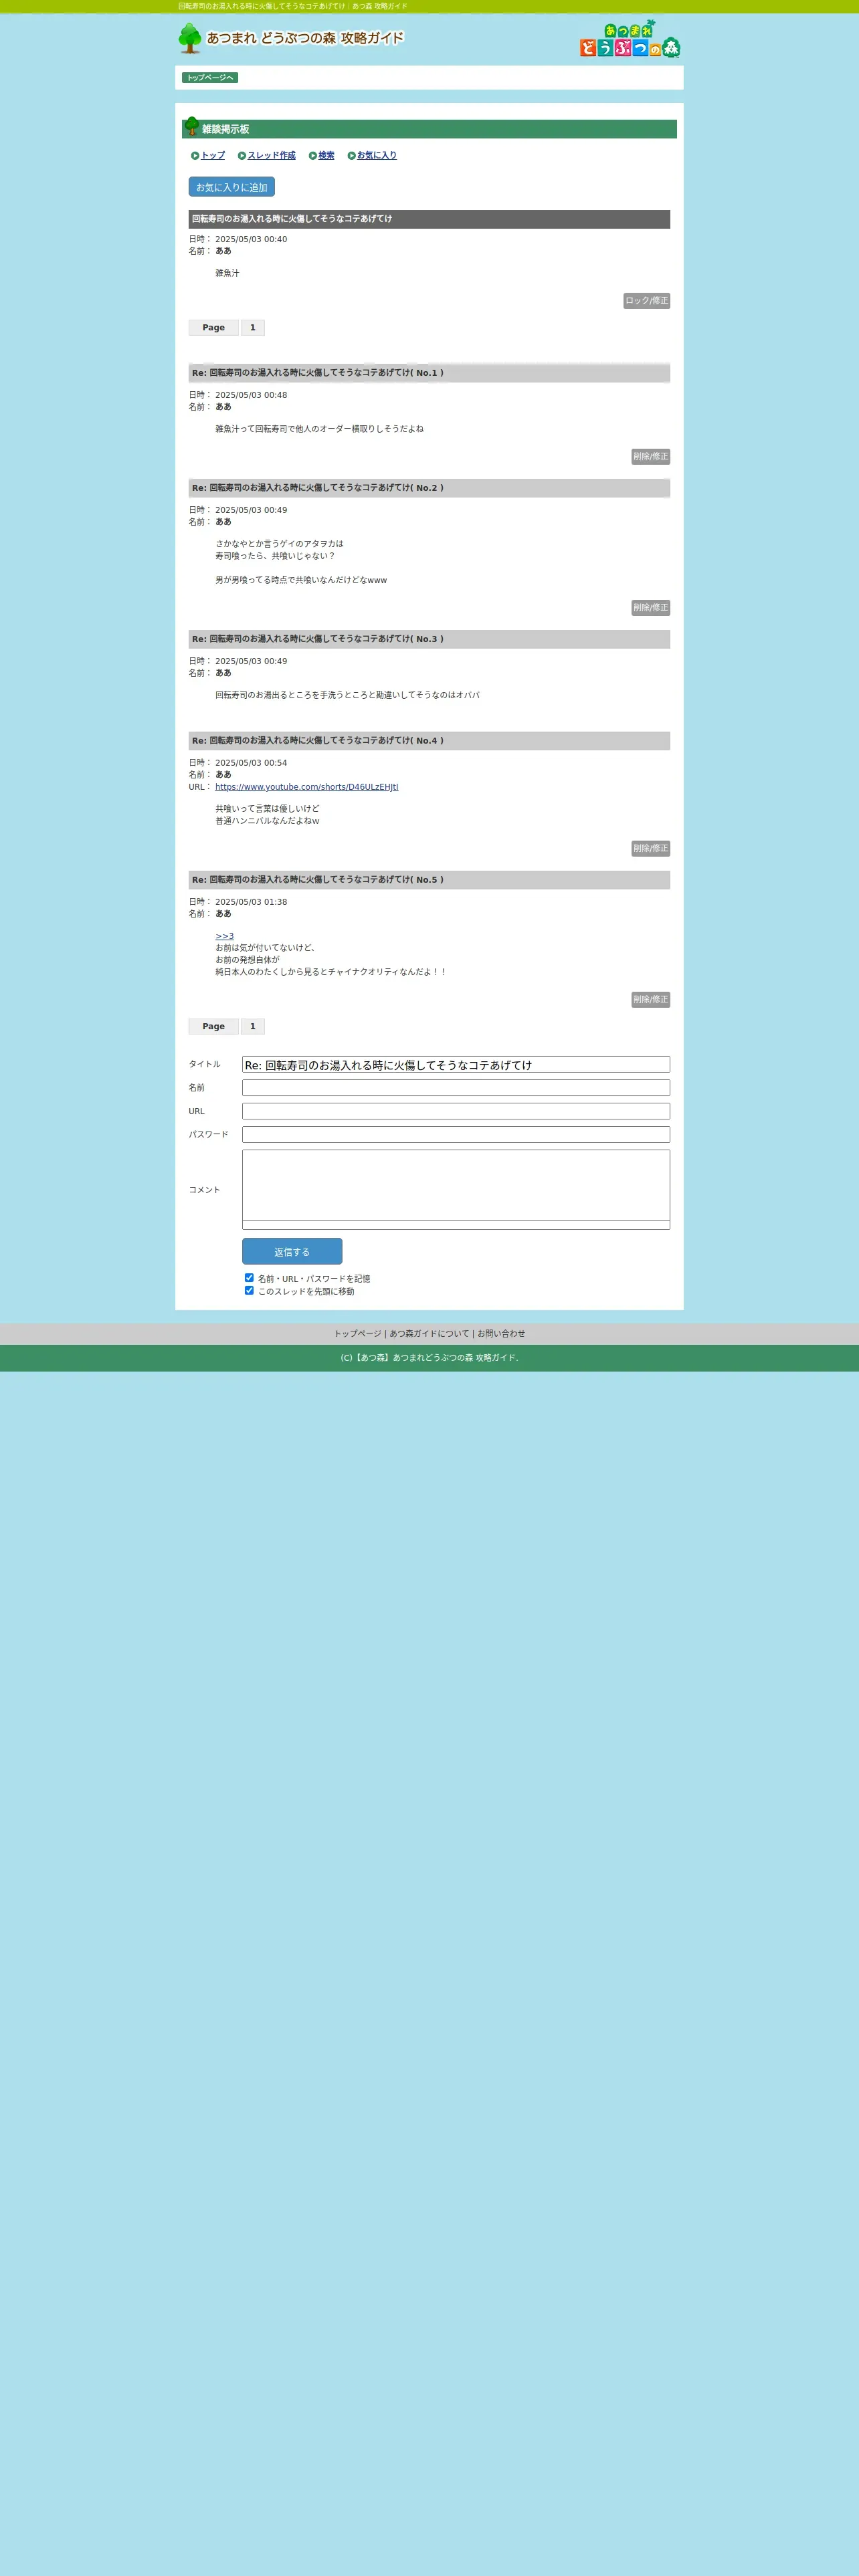Click the あつまれ どうぶつの森 攻略ガイド title
Image resolution: width=859 pixels, height=2576 pixels.
[x=305, y=38]
